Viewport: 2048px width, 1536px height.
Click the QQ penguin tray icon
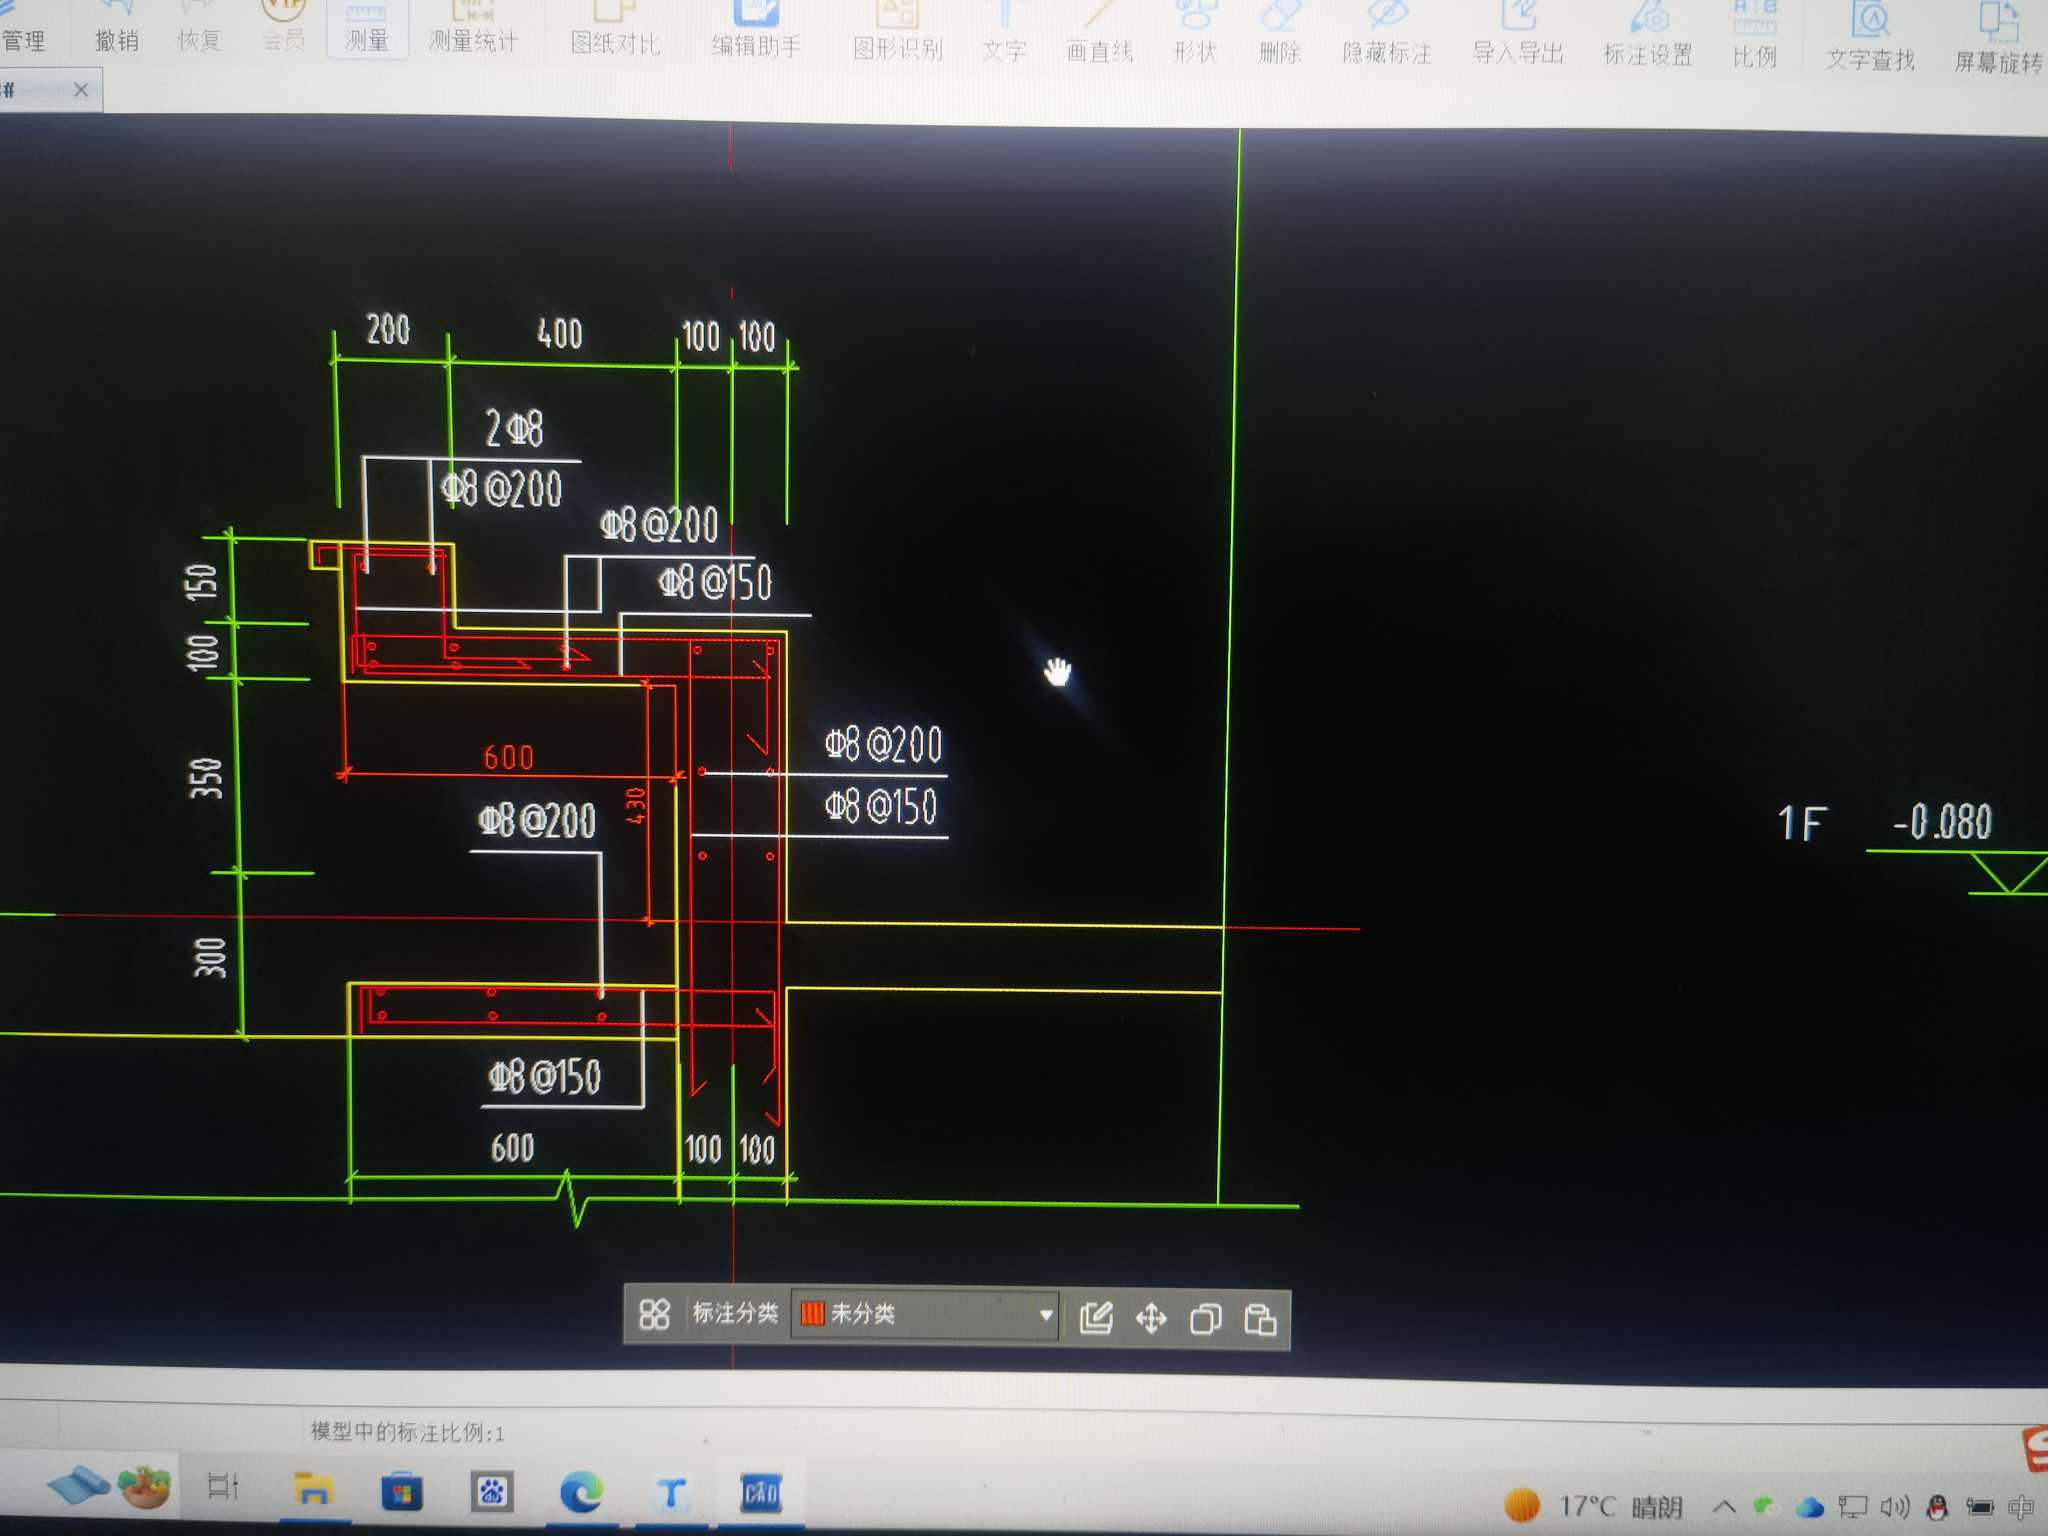(x=1937, y=1508)
